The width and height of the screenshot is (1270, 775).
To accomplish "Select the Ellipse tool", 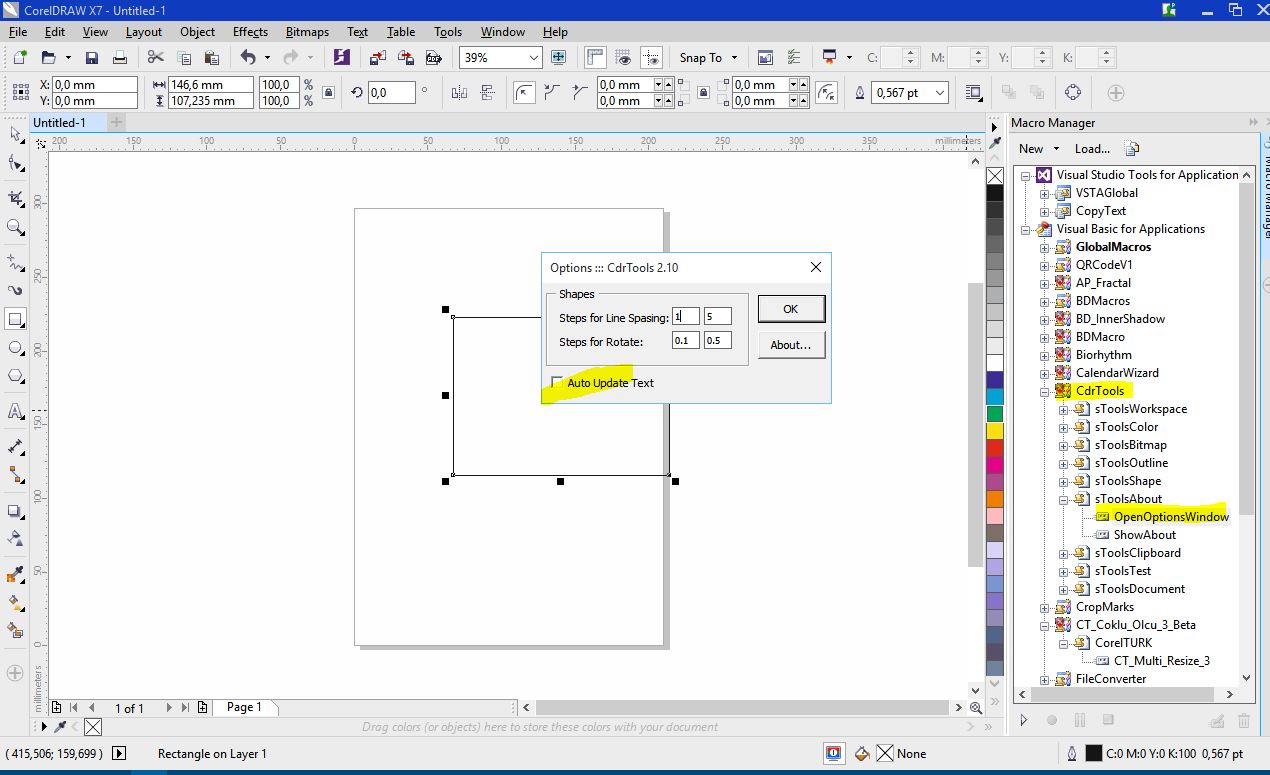I will 15,348.
